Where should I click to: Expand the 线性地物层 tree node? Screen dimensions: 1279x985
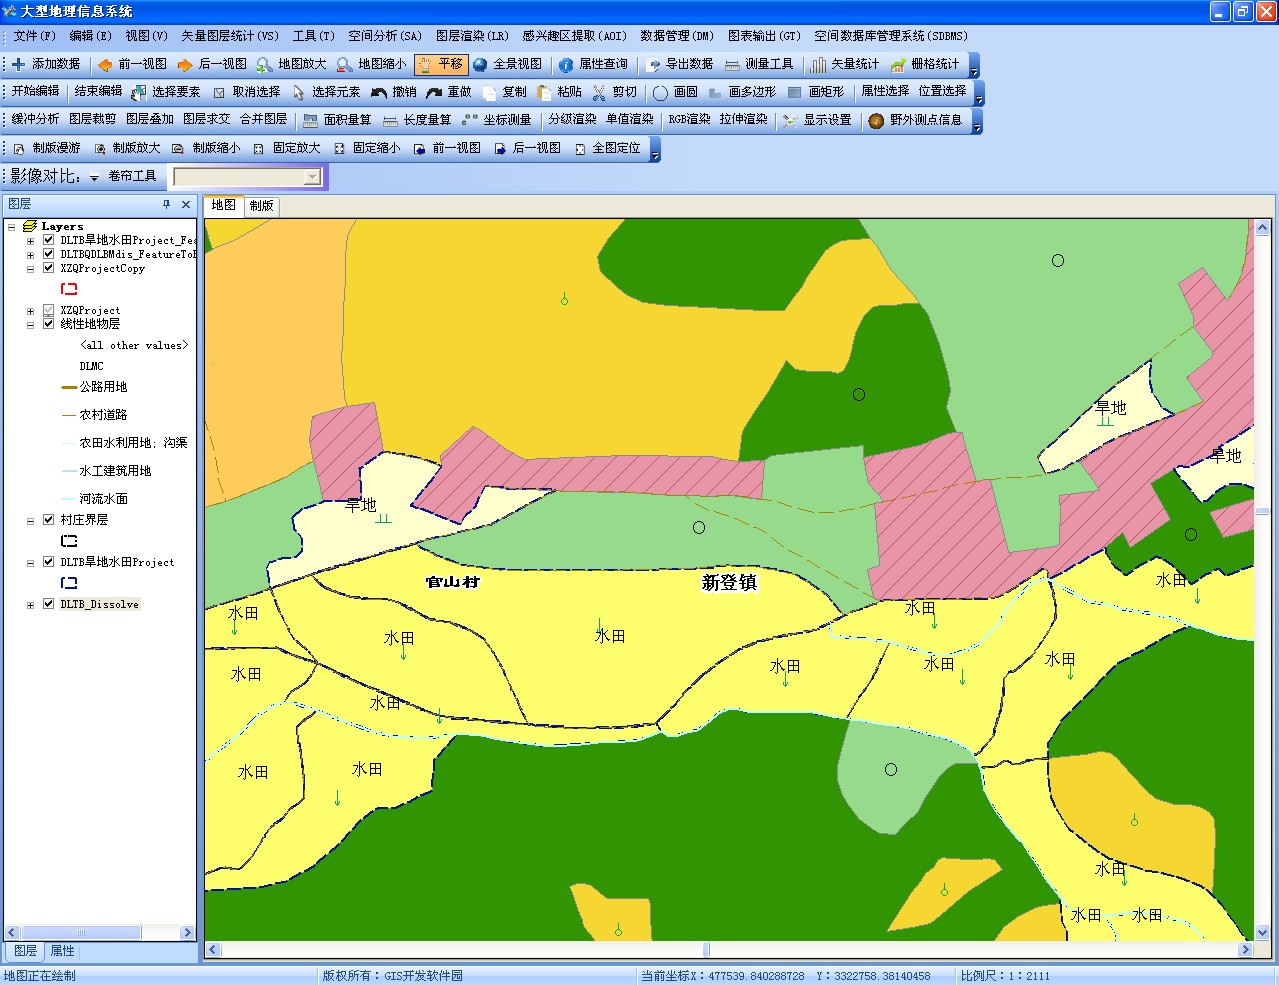coord(30,323)
